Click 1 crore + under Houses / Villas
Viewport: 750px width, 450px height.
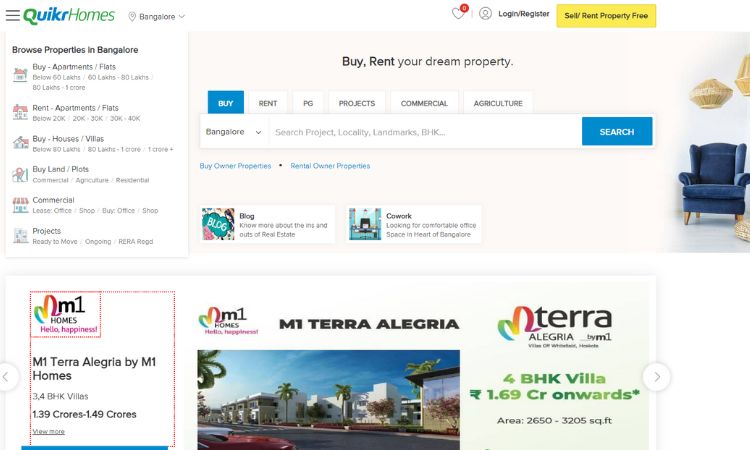click(161, 150)
